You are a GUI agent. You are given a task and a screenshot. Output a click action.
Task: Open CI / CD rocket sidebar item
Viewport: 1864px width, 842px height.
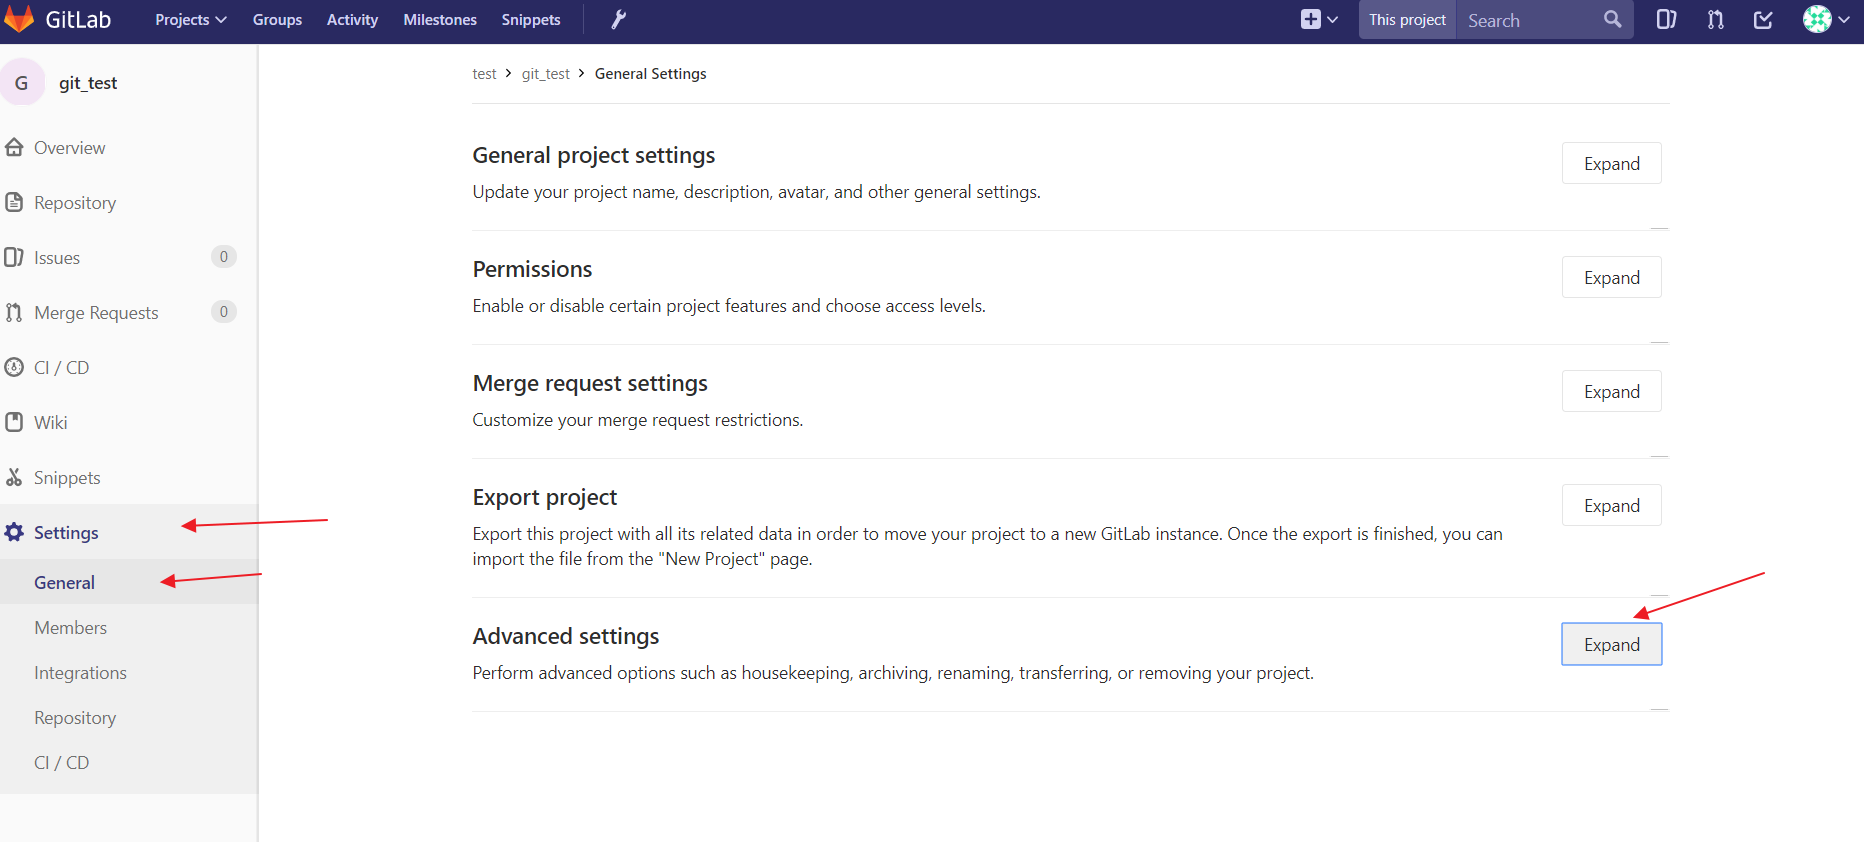tap(61, 368)
